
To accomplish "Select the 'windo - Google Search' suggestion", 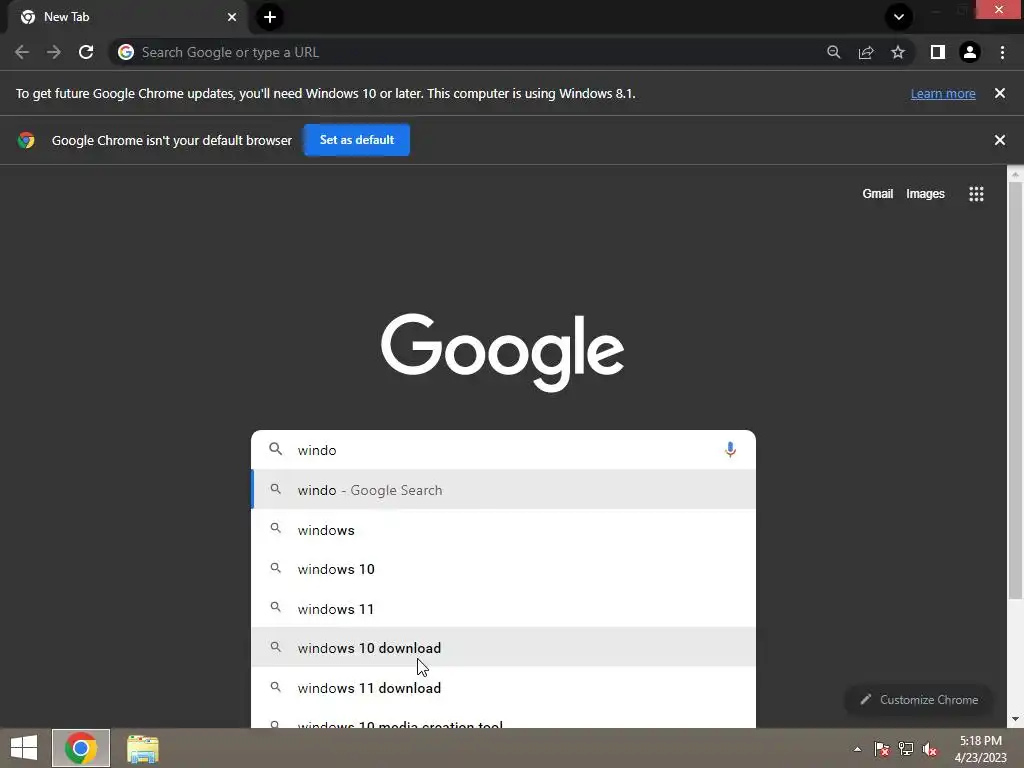I will pyautogui.click(x=503, y=490).
